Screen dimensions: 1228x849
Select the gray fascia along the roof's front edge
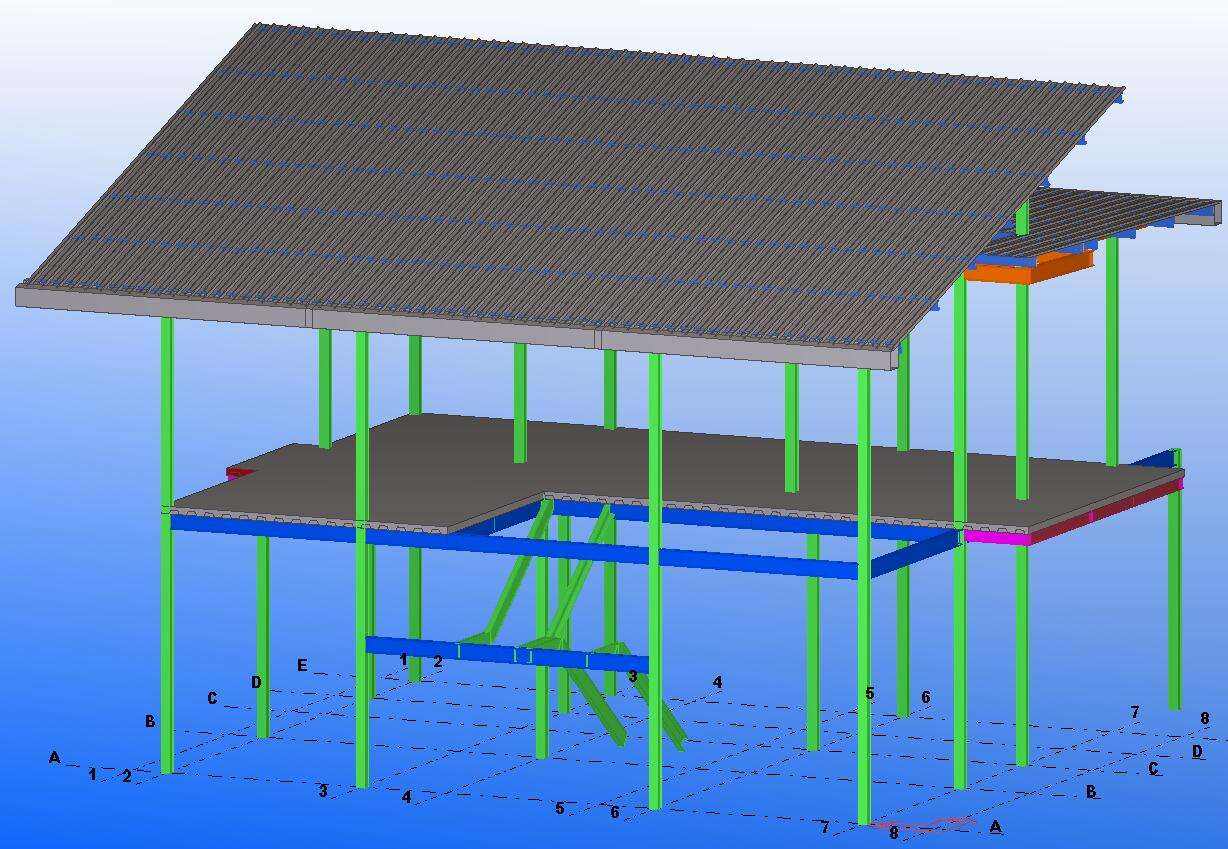450,326
